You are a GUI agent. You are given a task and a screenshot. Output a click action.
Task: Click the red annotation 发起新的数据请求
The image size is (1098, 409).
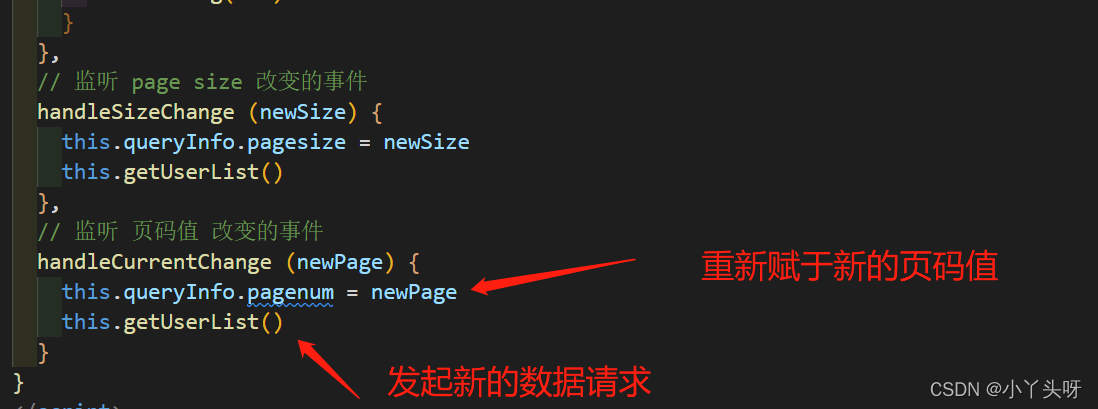(x=520, y=382)
